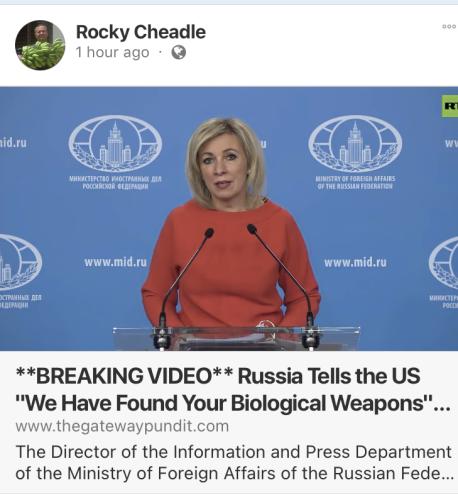This screenshot has height=500, width=458.
Task: Click the left ministry emblem with Russian caption
Action: pyautogui.click(x=115, y=144)
